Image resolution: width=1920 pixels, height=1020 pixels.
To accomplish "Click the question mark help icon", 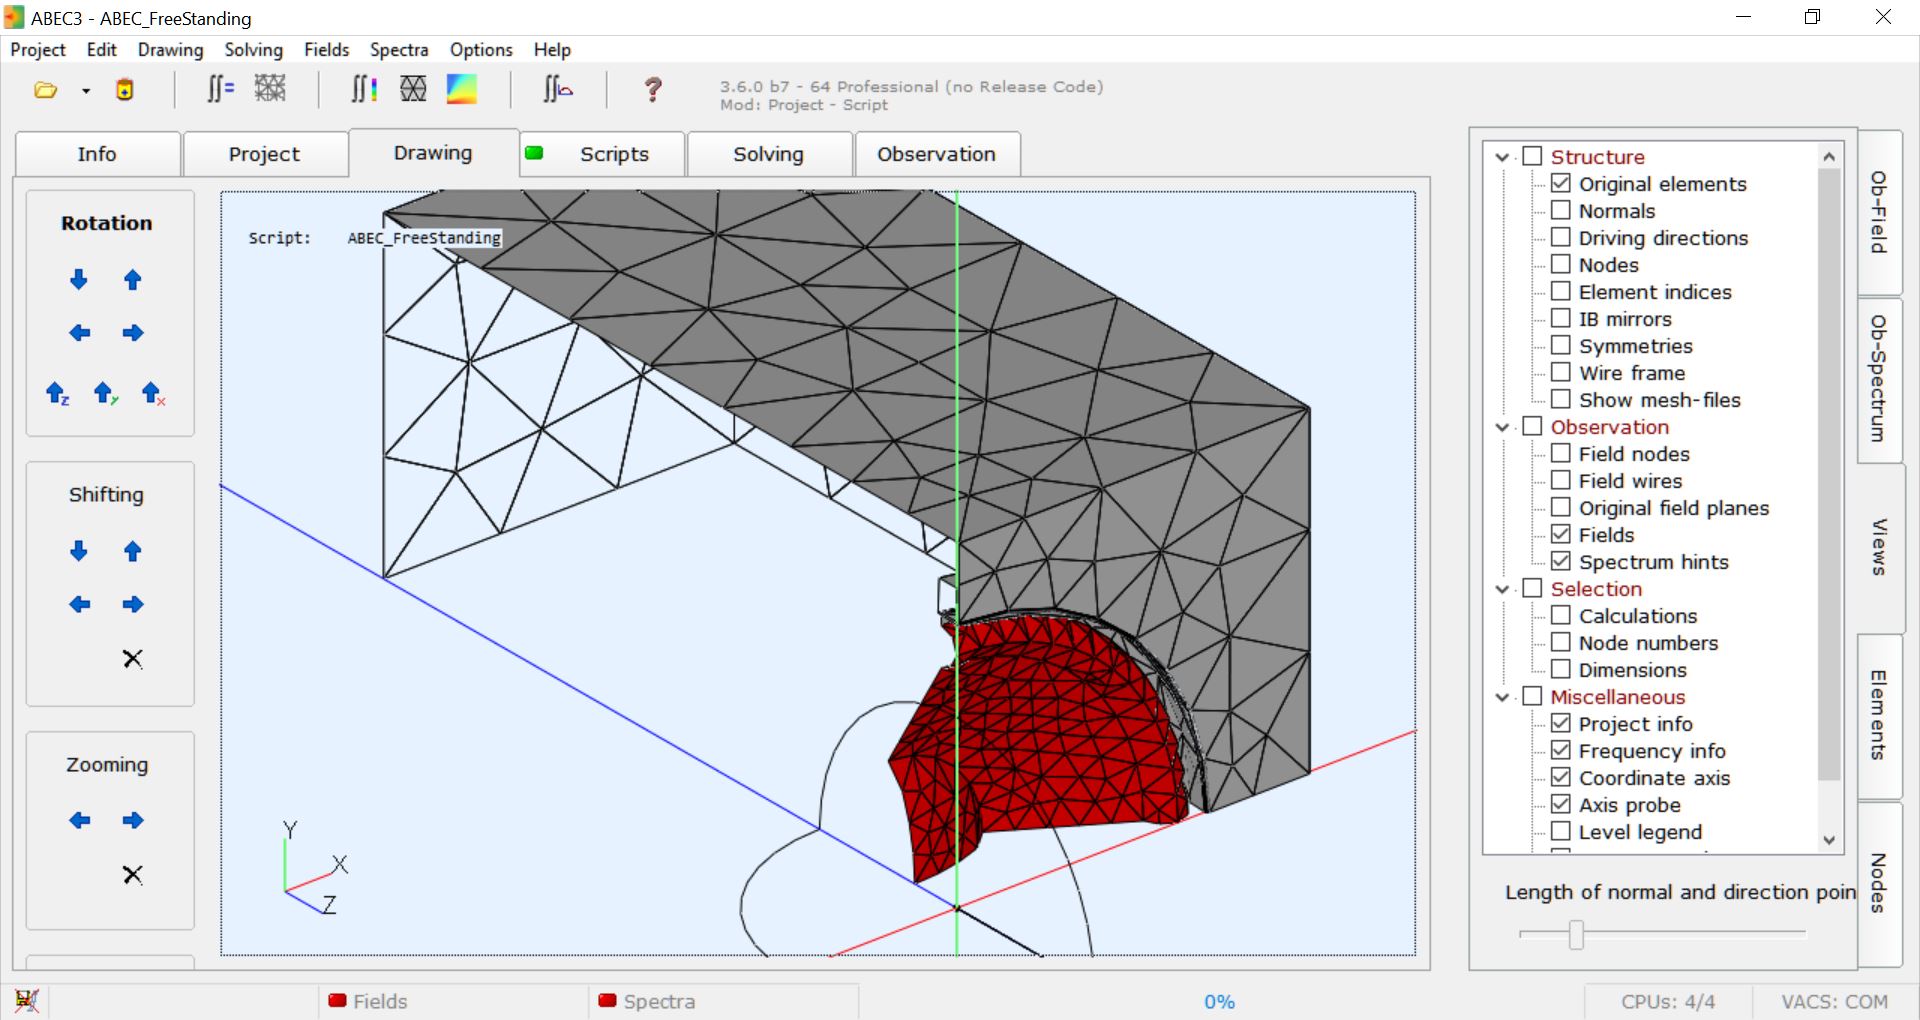I will [x=653, y=90].
